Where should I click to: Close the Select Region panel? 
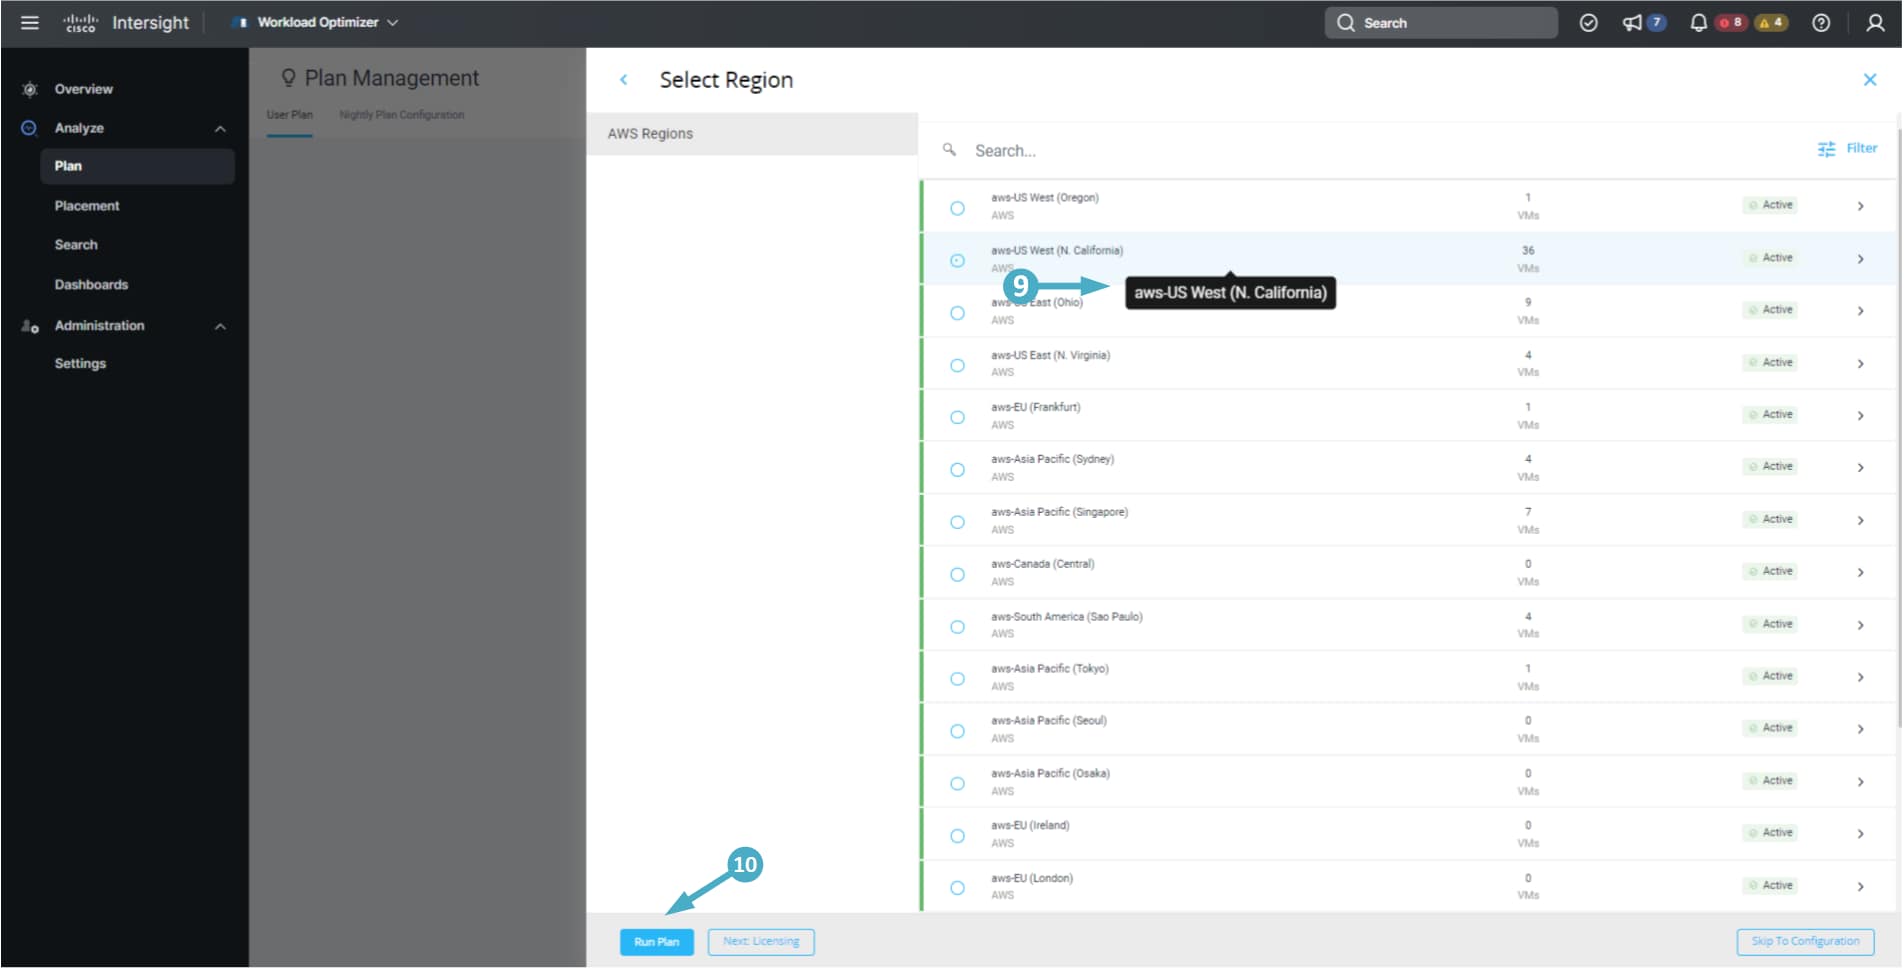1869,80
